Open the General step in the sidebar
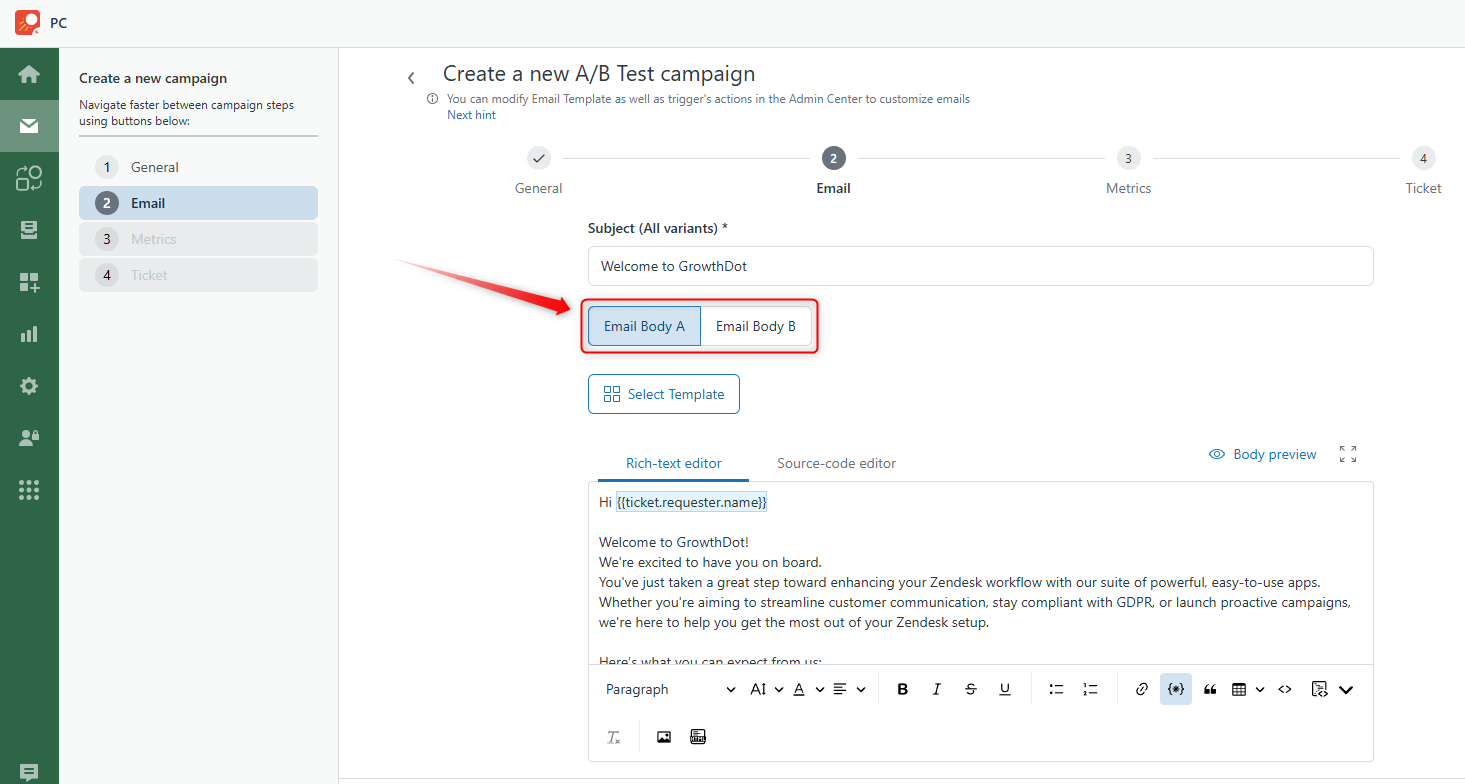 click(x=198, y=167)
